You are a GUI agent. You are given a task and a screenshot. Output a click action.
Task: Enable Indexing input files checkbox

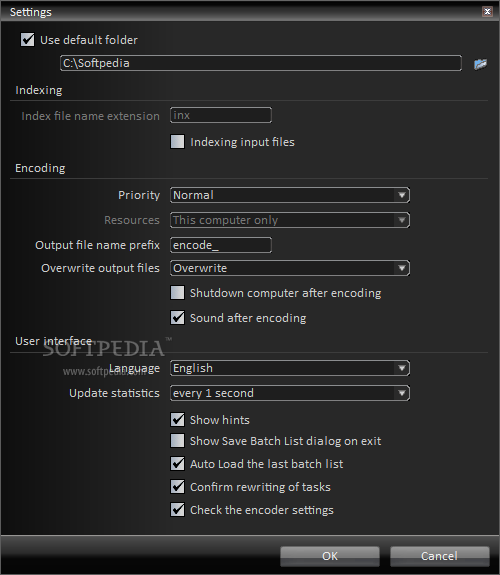(x=178, y=142)
